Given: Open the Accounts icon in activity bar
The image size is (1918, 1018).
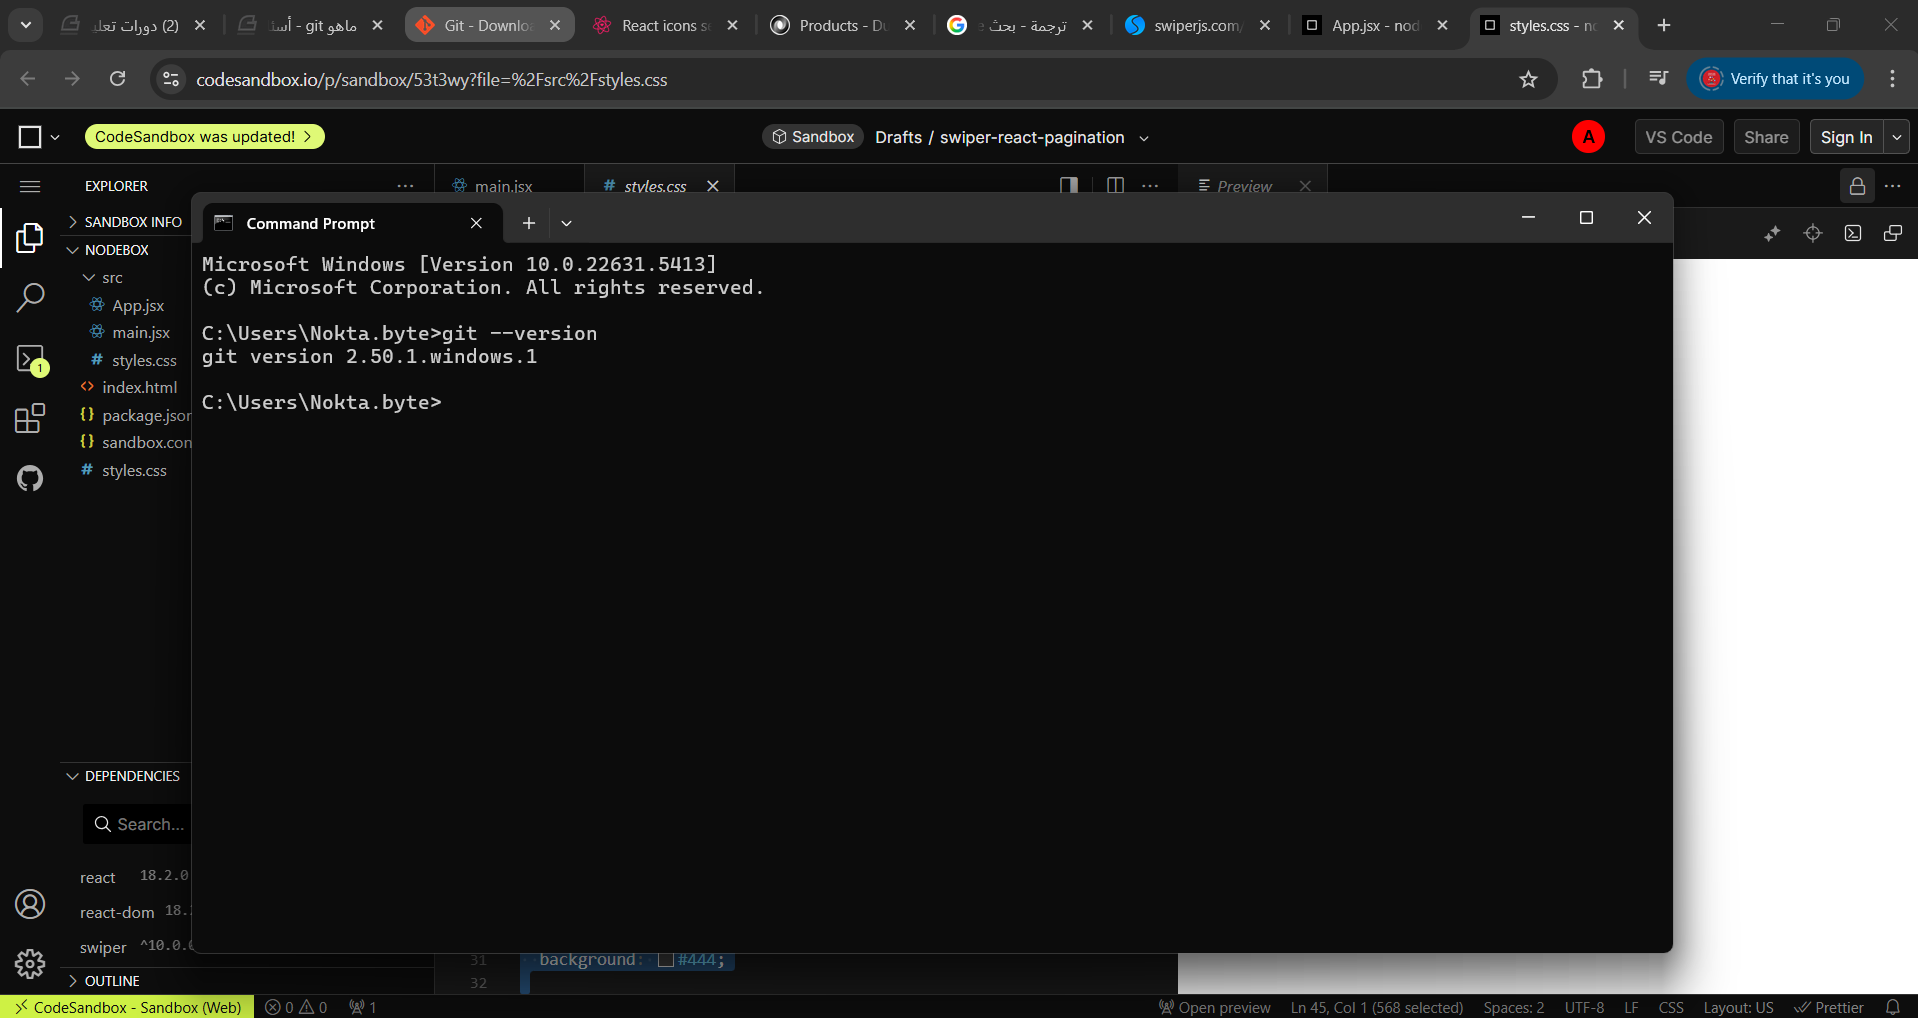Looking at the screenshot, I should [x=30, y=904].
